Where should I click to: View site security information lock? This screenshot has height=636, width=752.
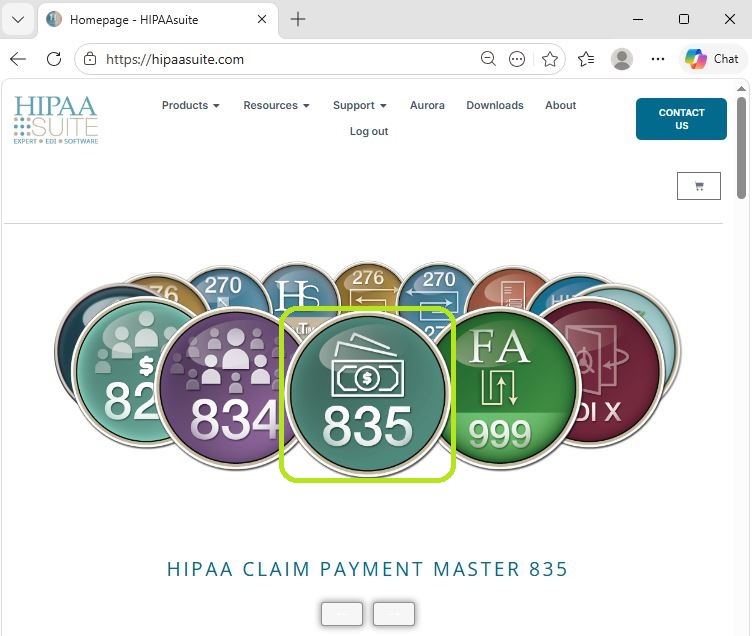(x=90, y=59)
